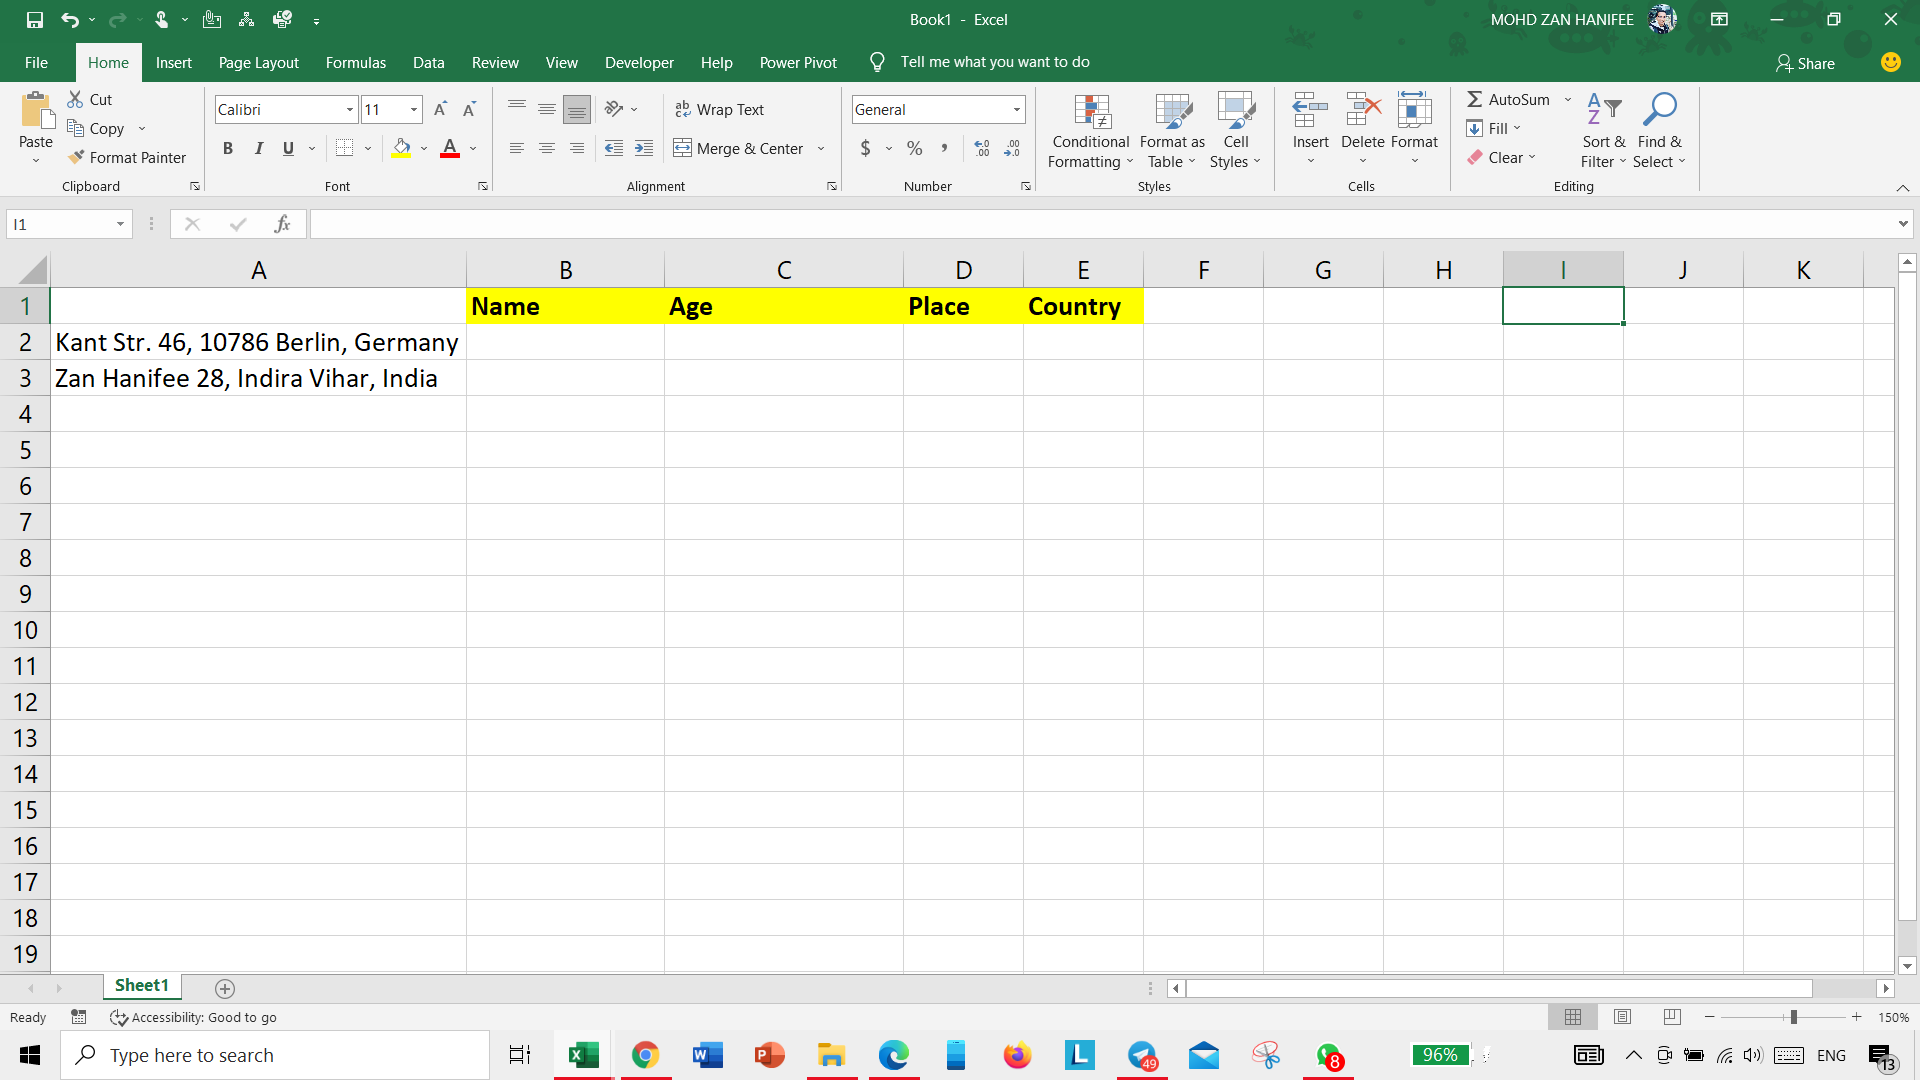
Task: Click the Percent Style icon
Action: (x=914, y=148)
